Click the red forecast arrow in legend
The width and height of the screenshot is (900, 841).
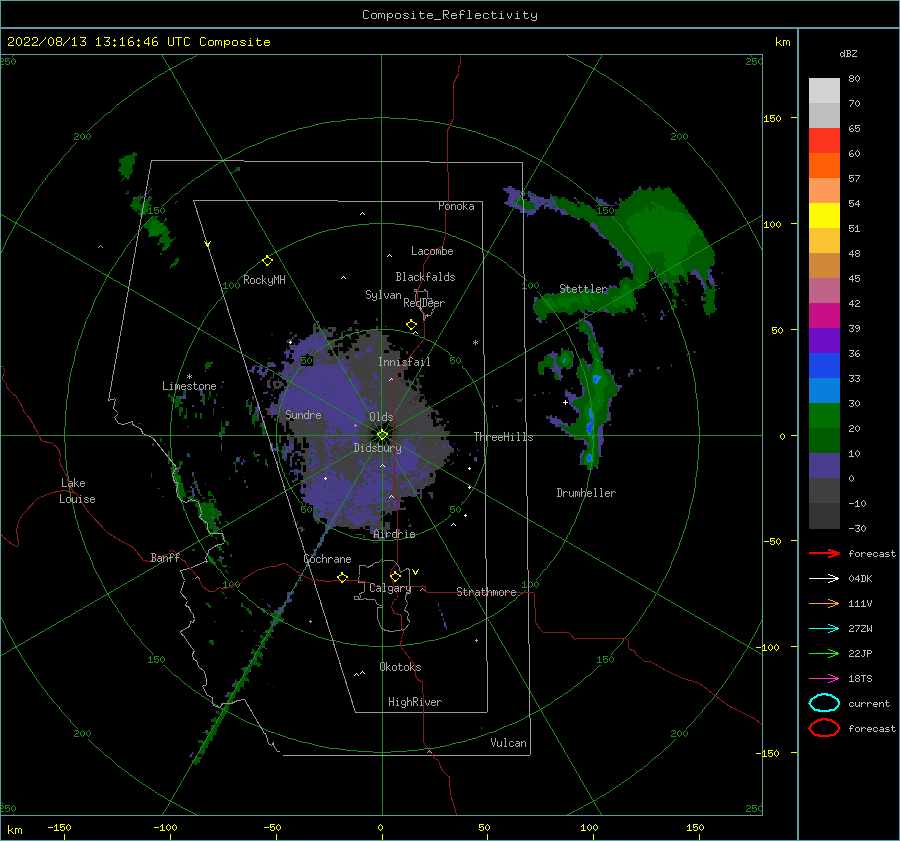[x=824, y=553]
